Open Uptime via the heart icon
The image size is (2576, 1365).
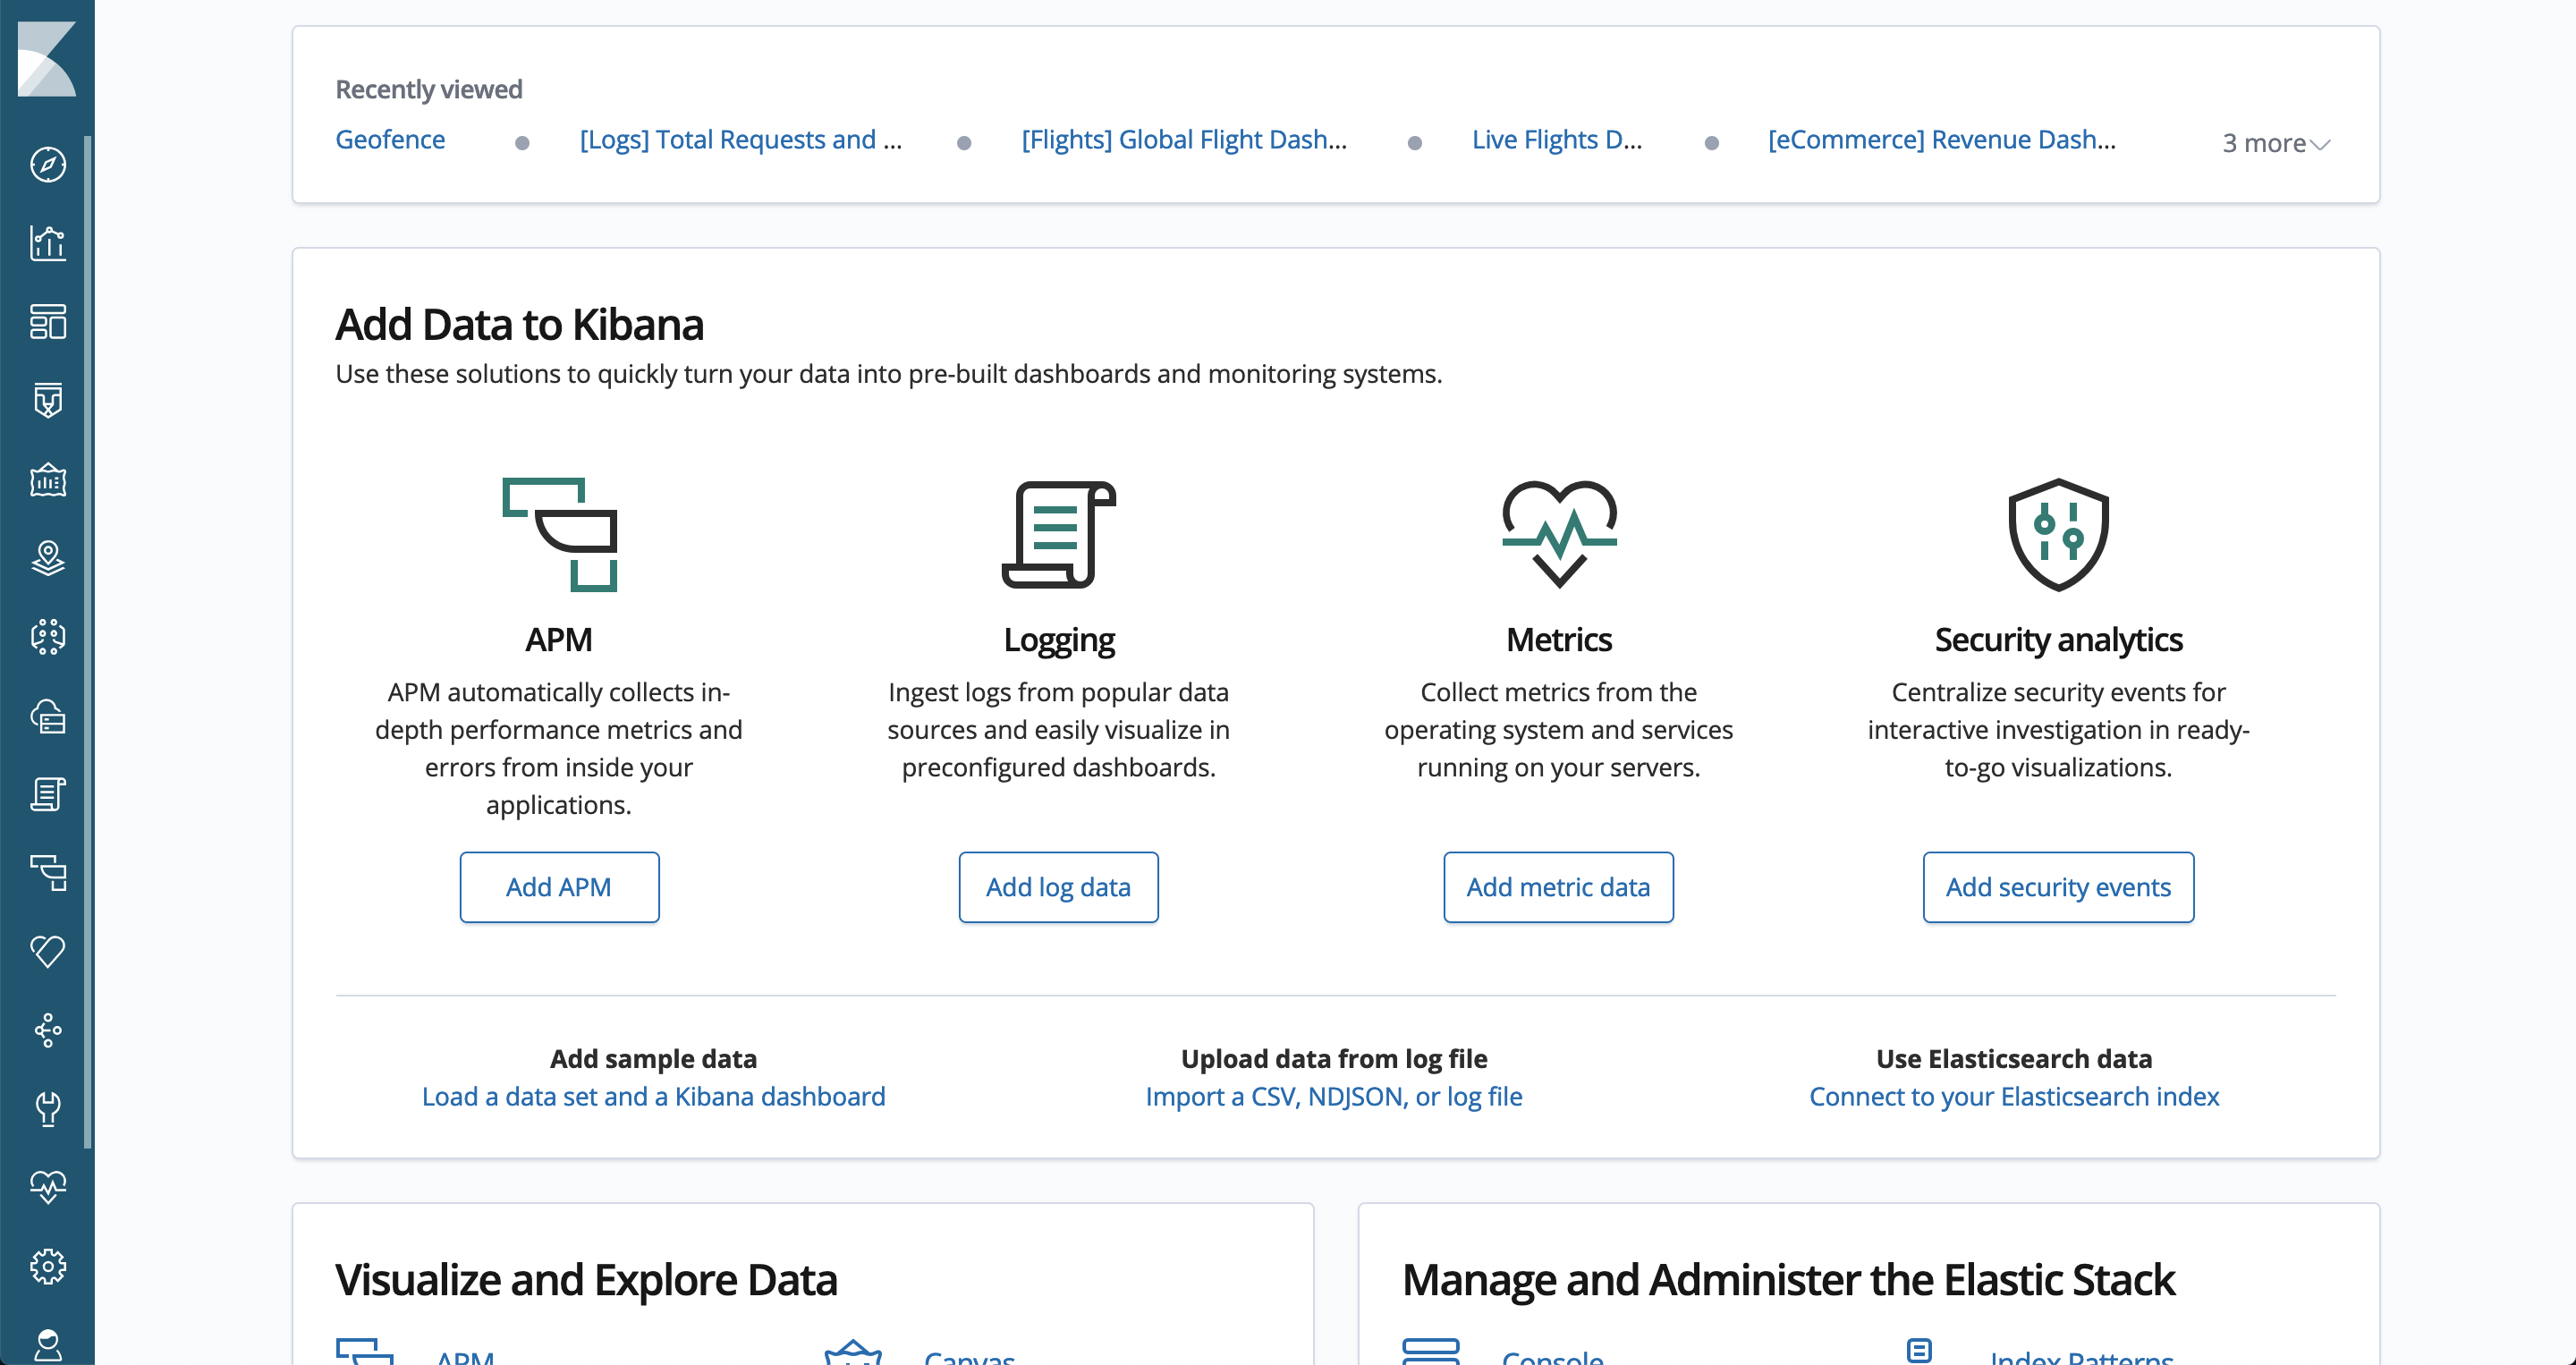(x=47, y=951)
